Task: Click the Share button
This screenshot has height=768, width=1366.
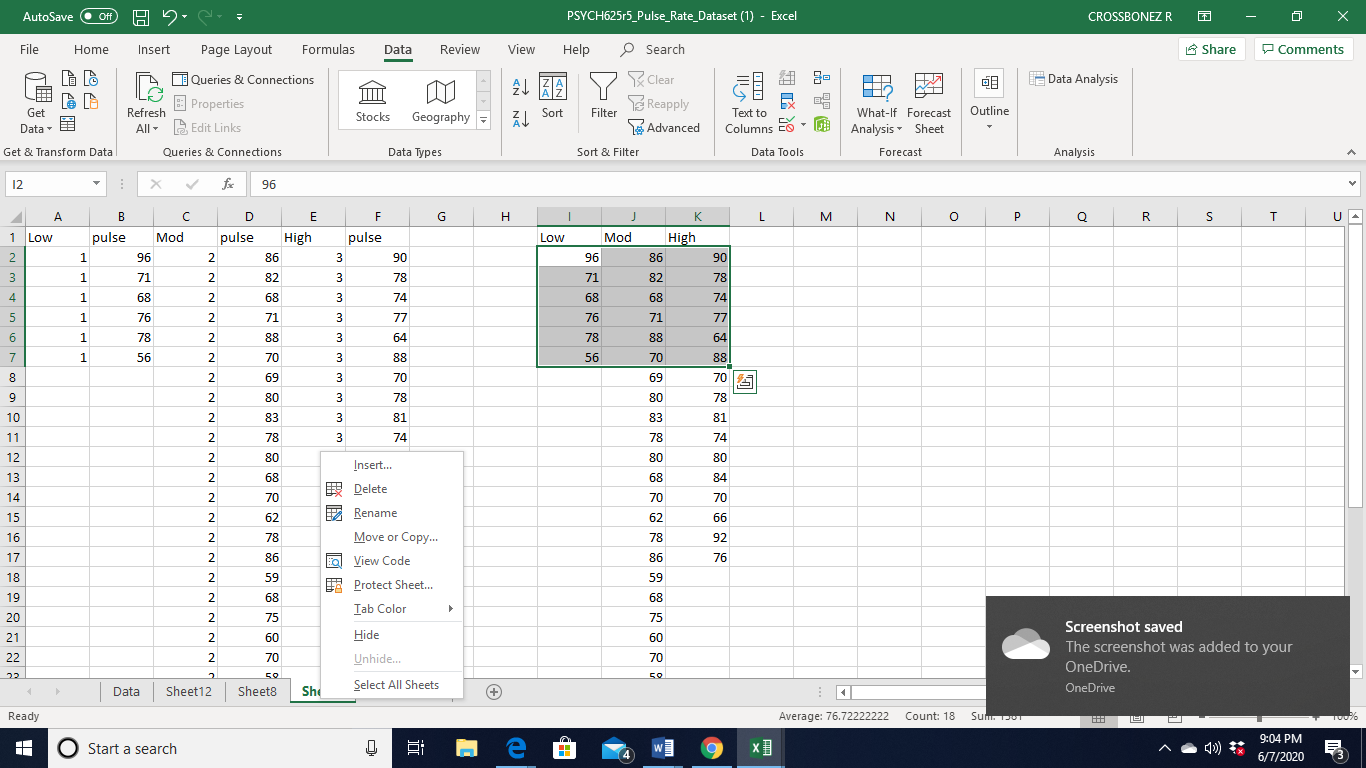Action: (1212, 49)
